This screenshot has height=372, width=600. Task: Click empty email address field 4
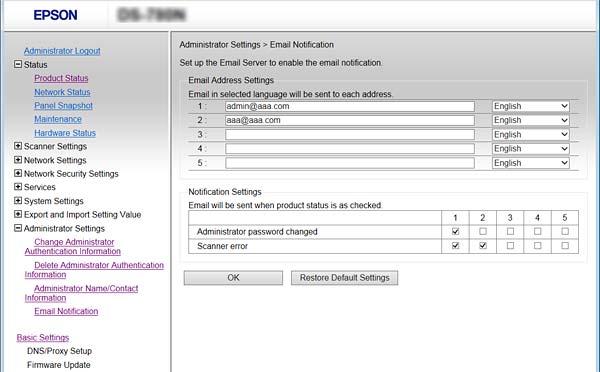click(350, 148)
